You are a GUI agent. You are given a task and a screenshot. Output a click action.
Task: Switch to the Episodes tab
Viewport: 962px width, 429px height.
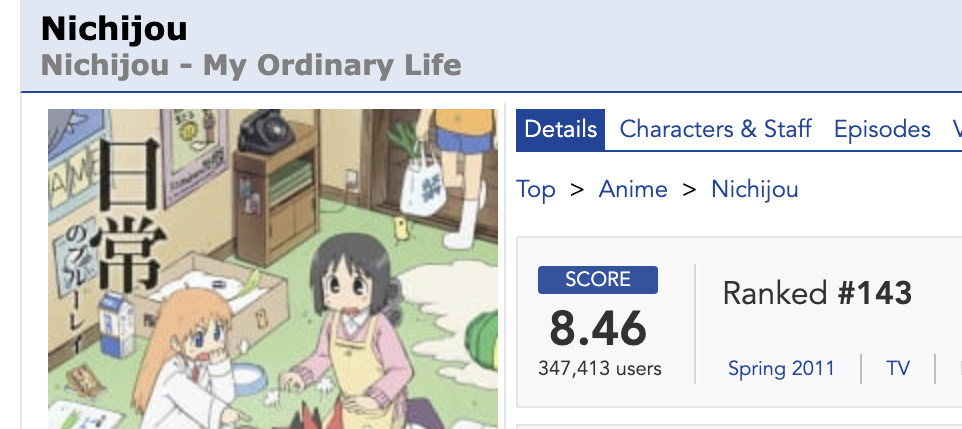coord(882,129)
